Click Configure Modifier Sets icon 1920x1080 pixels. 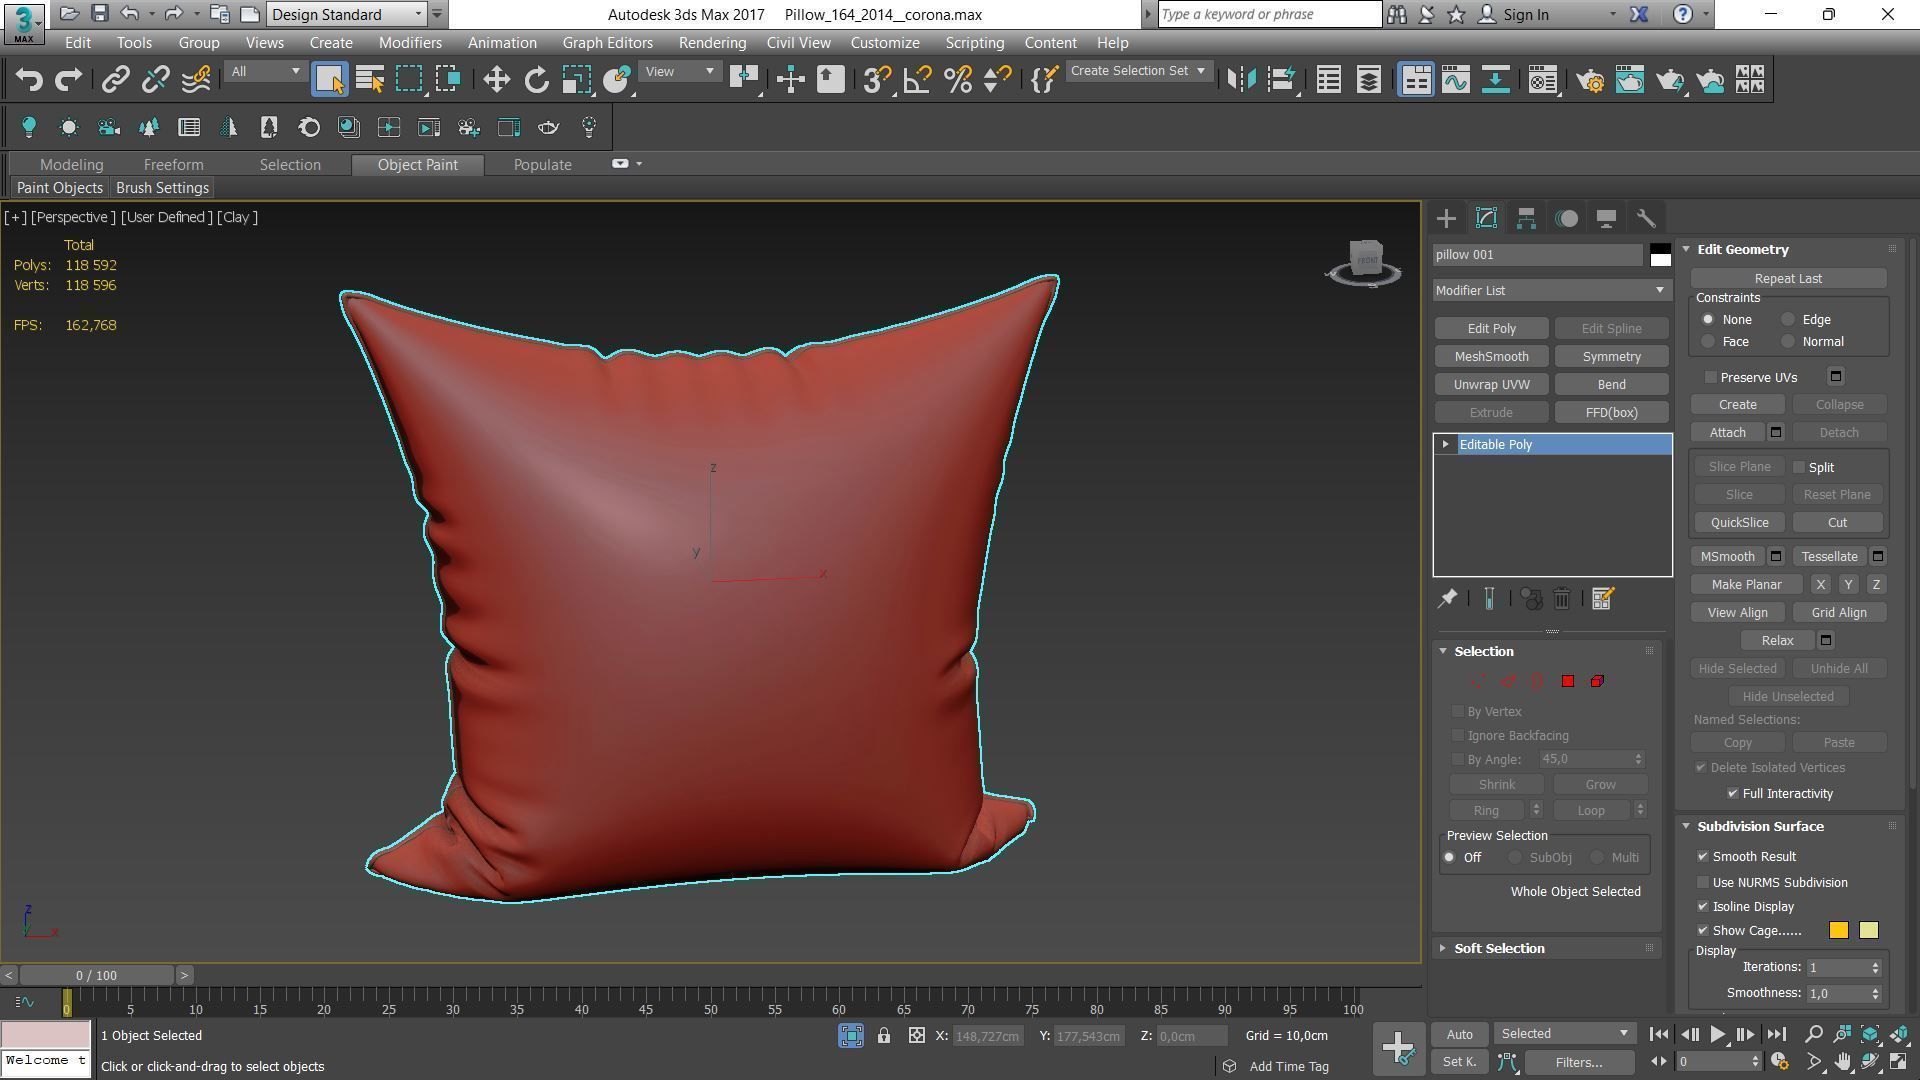click(x=1602, y=599)
